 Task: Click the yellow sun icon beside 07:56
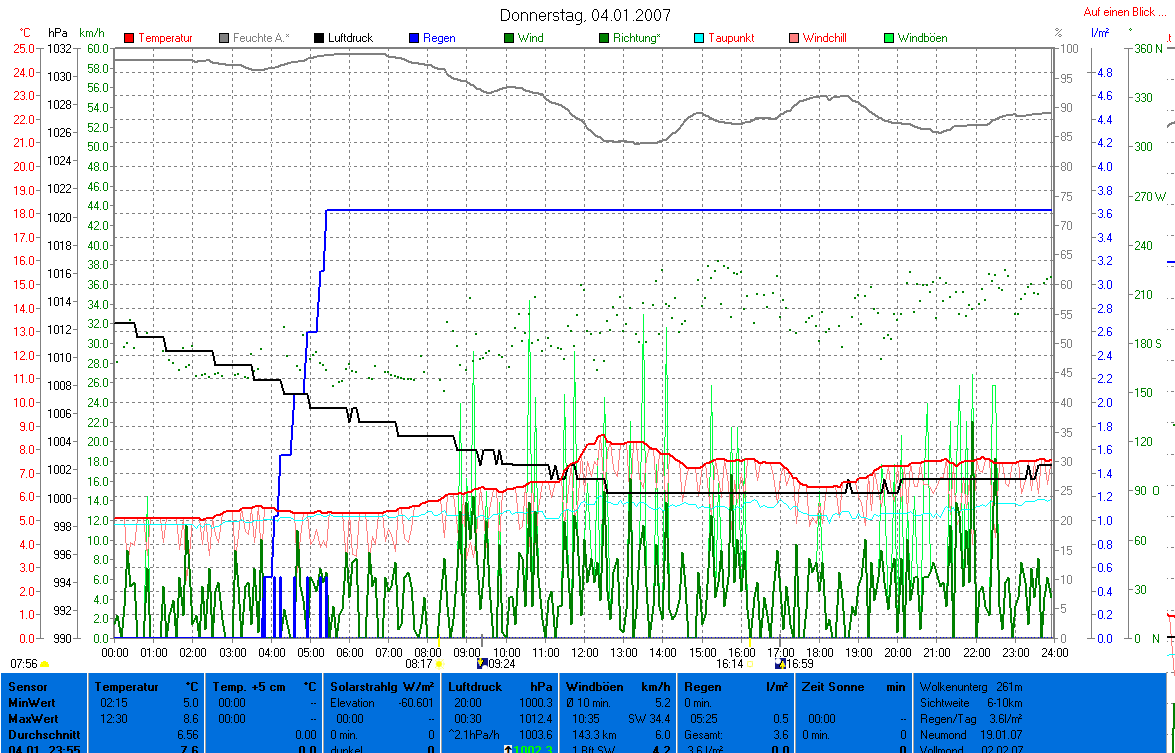[45, 664]
